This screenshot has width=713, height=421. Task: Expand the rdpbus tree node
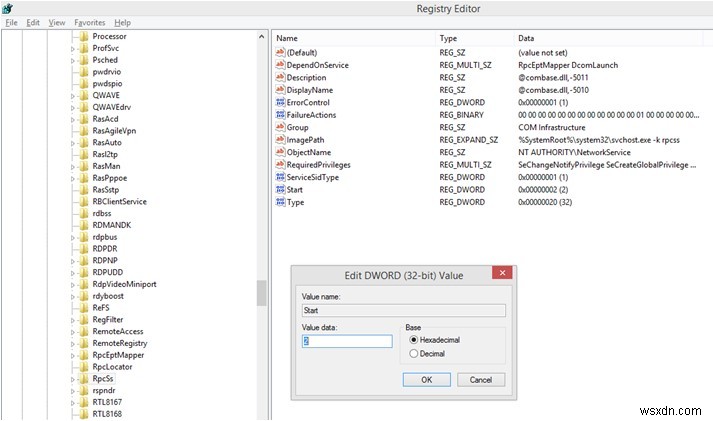click(73, 237)
